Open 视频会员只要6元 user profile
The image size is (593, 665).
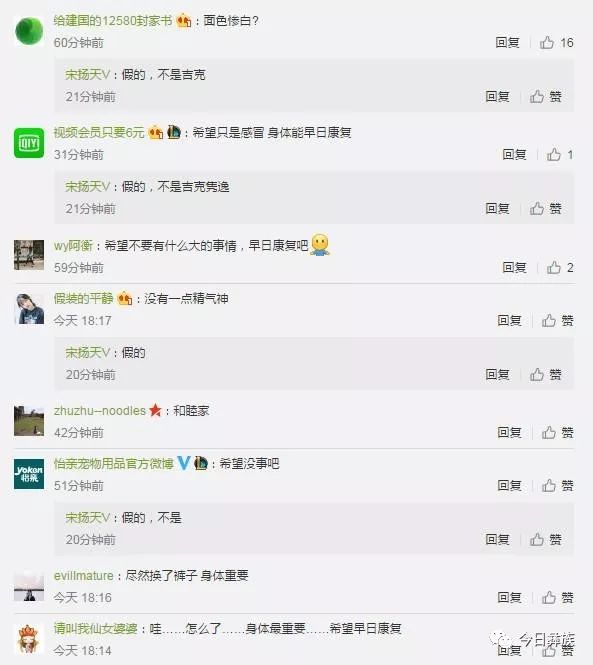pyautogui.click(x=99, y=133)
